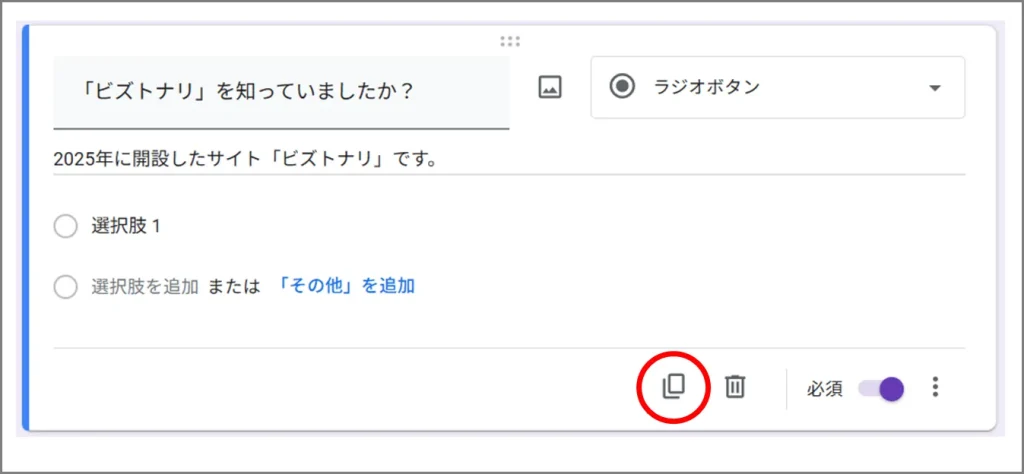The height and width of the screenshot is (474, 1024).
Task: Delete the question with the trash icon
Action: 735,387
